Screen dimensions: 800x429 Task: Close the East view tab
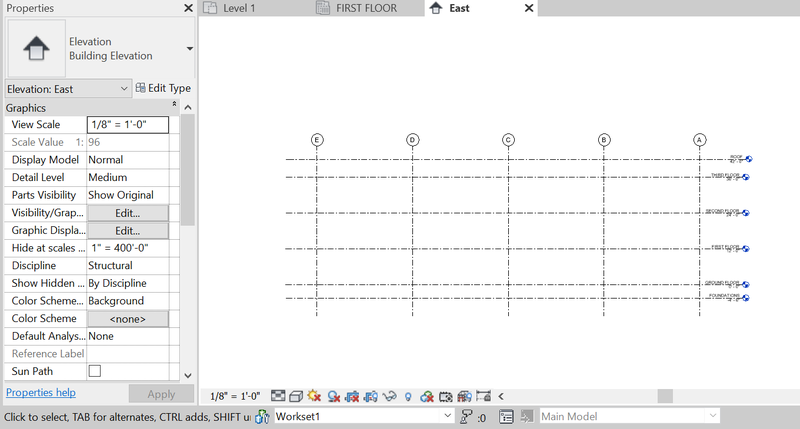click(x=528, y=8)
